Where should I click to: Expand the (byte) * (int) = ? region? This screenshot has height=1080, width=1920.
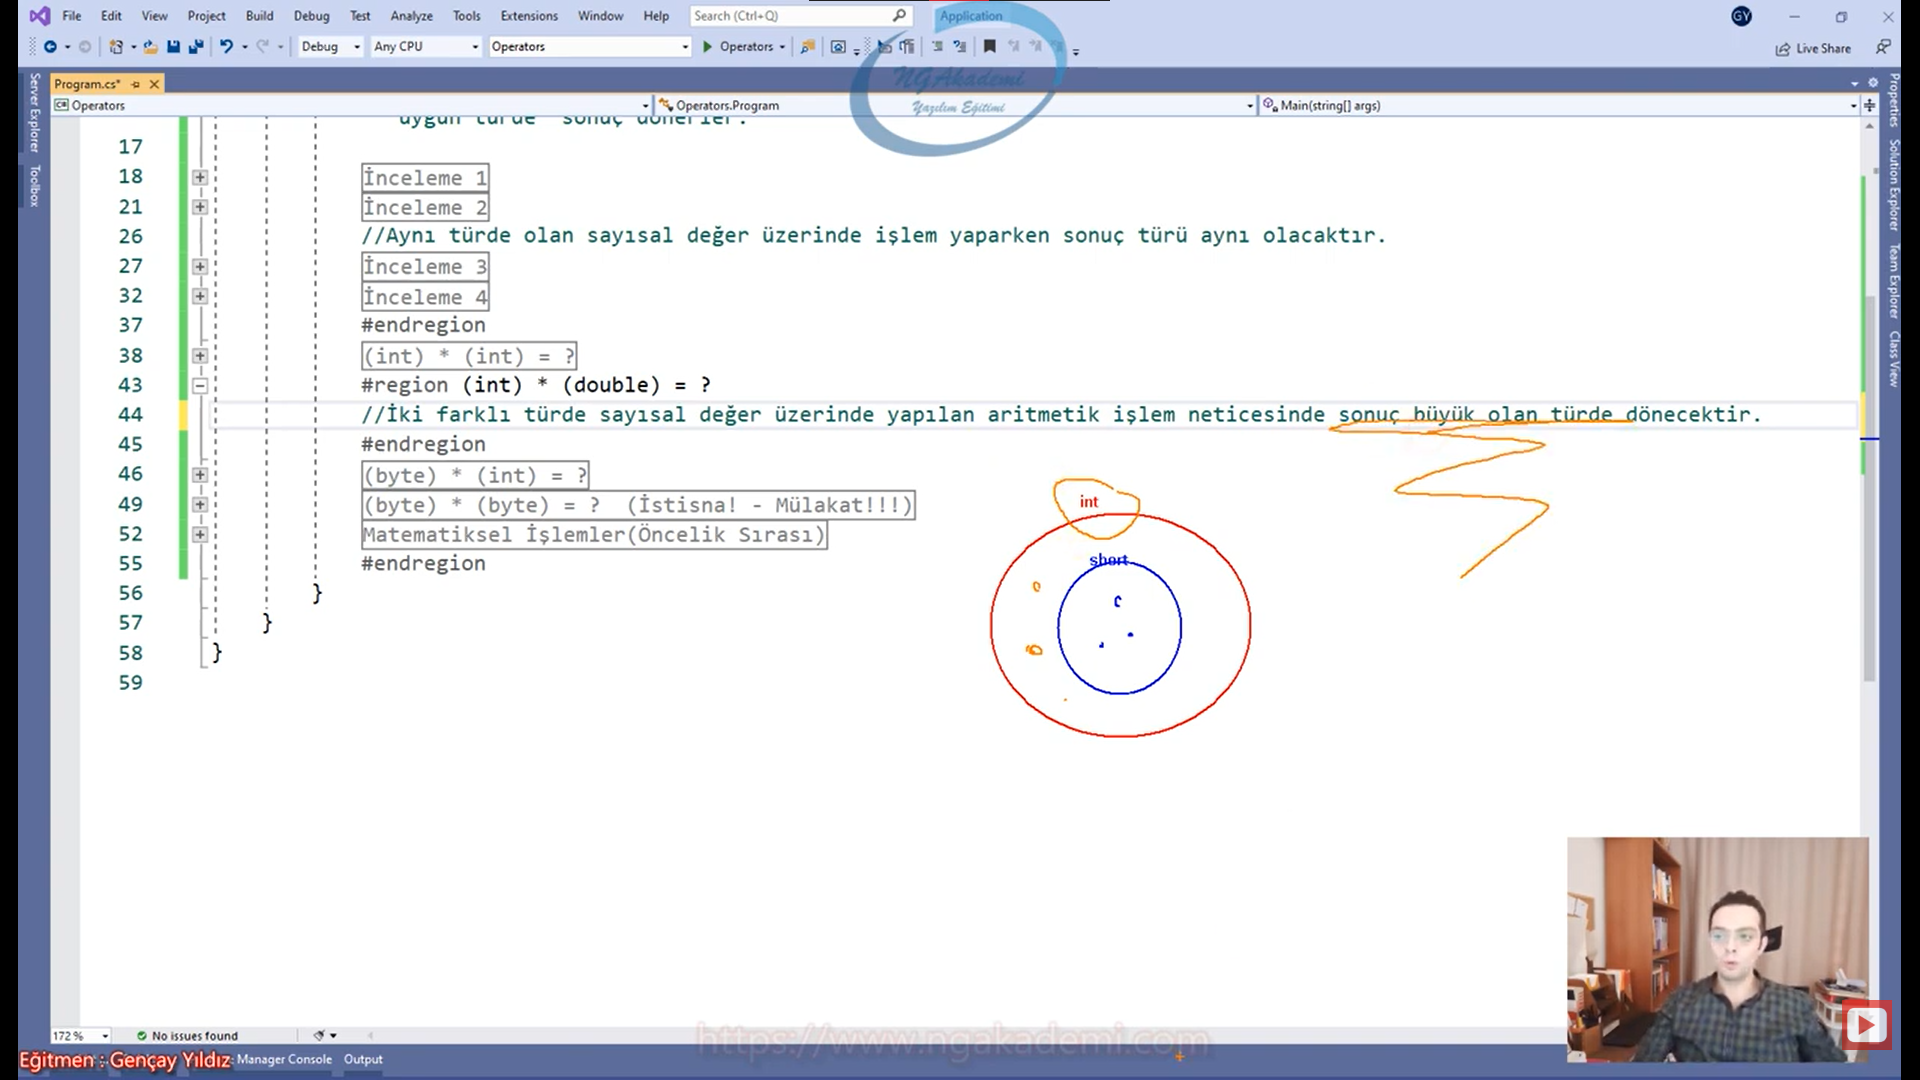pyautogui.click(x=200, y=475)
